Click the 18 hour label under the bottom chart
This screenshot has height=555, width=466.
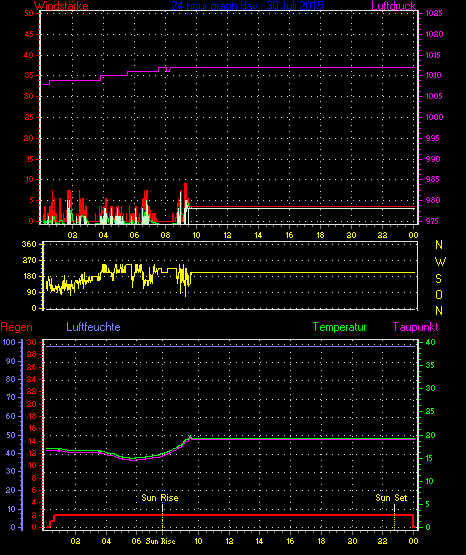(x=321, y=541)
